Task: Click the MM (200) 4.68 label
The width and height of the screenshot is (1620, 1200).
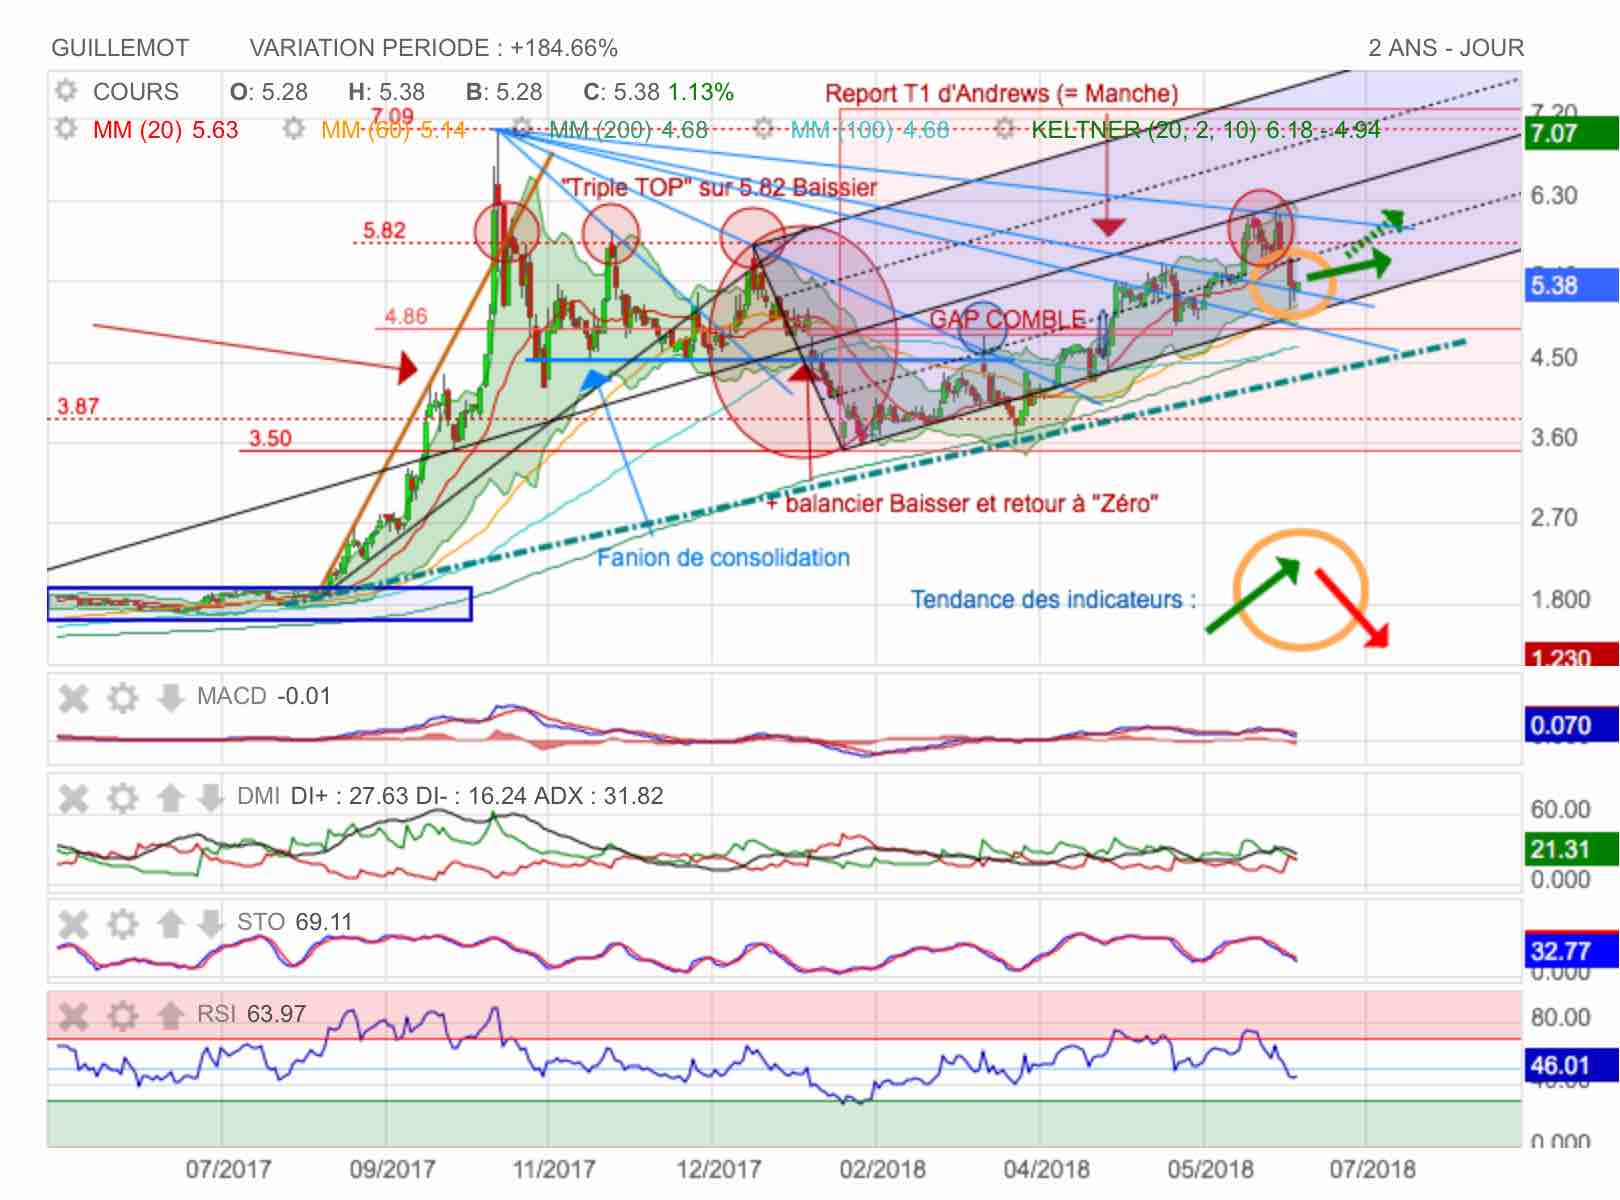Action: [x=628, y=130]
